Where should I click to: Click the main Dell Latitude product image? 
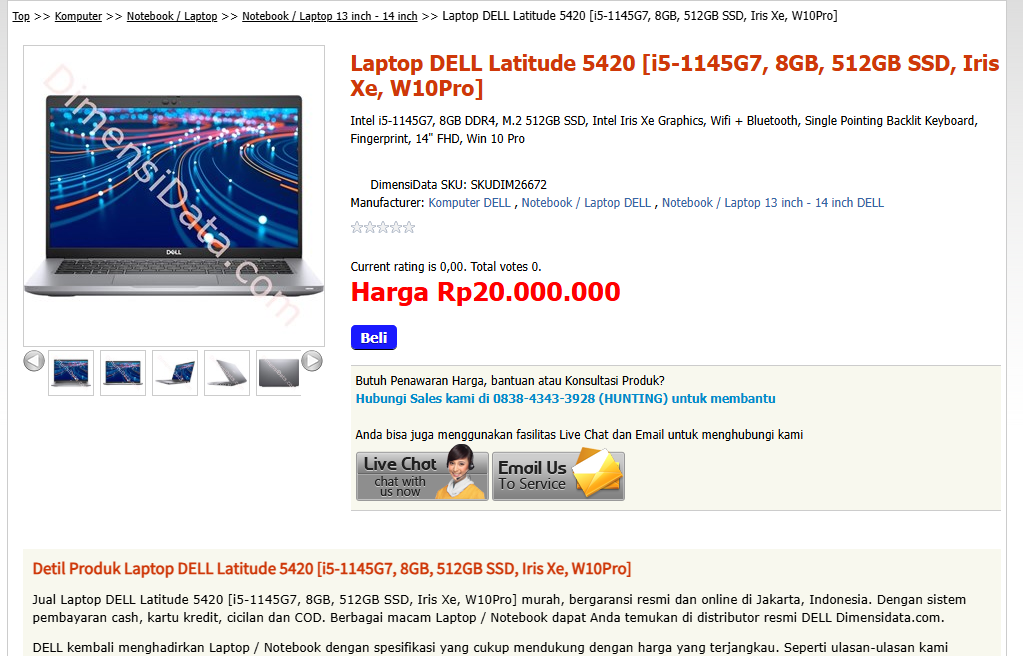pyautogui.click(x=174, y=196)
